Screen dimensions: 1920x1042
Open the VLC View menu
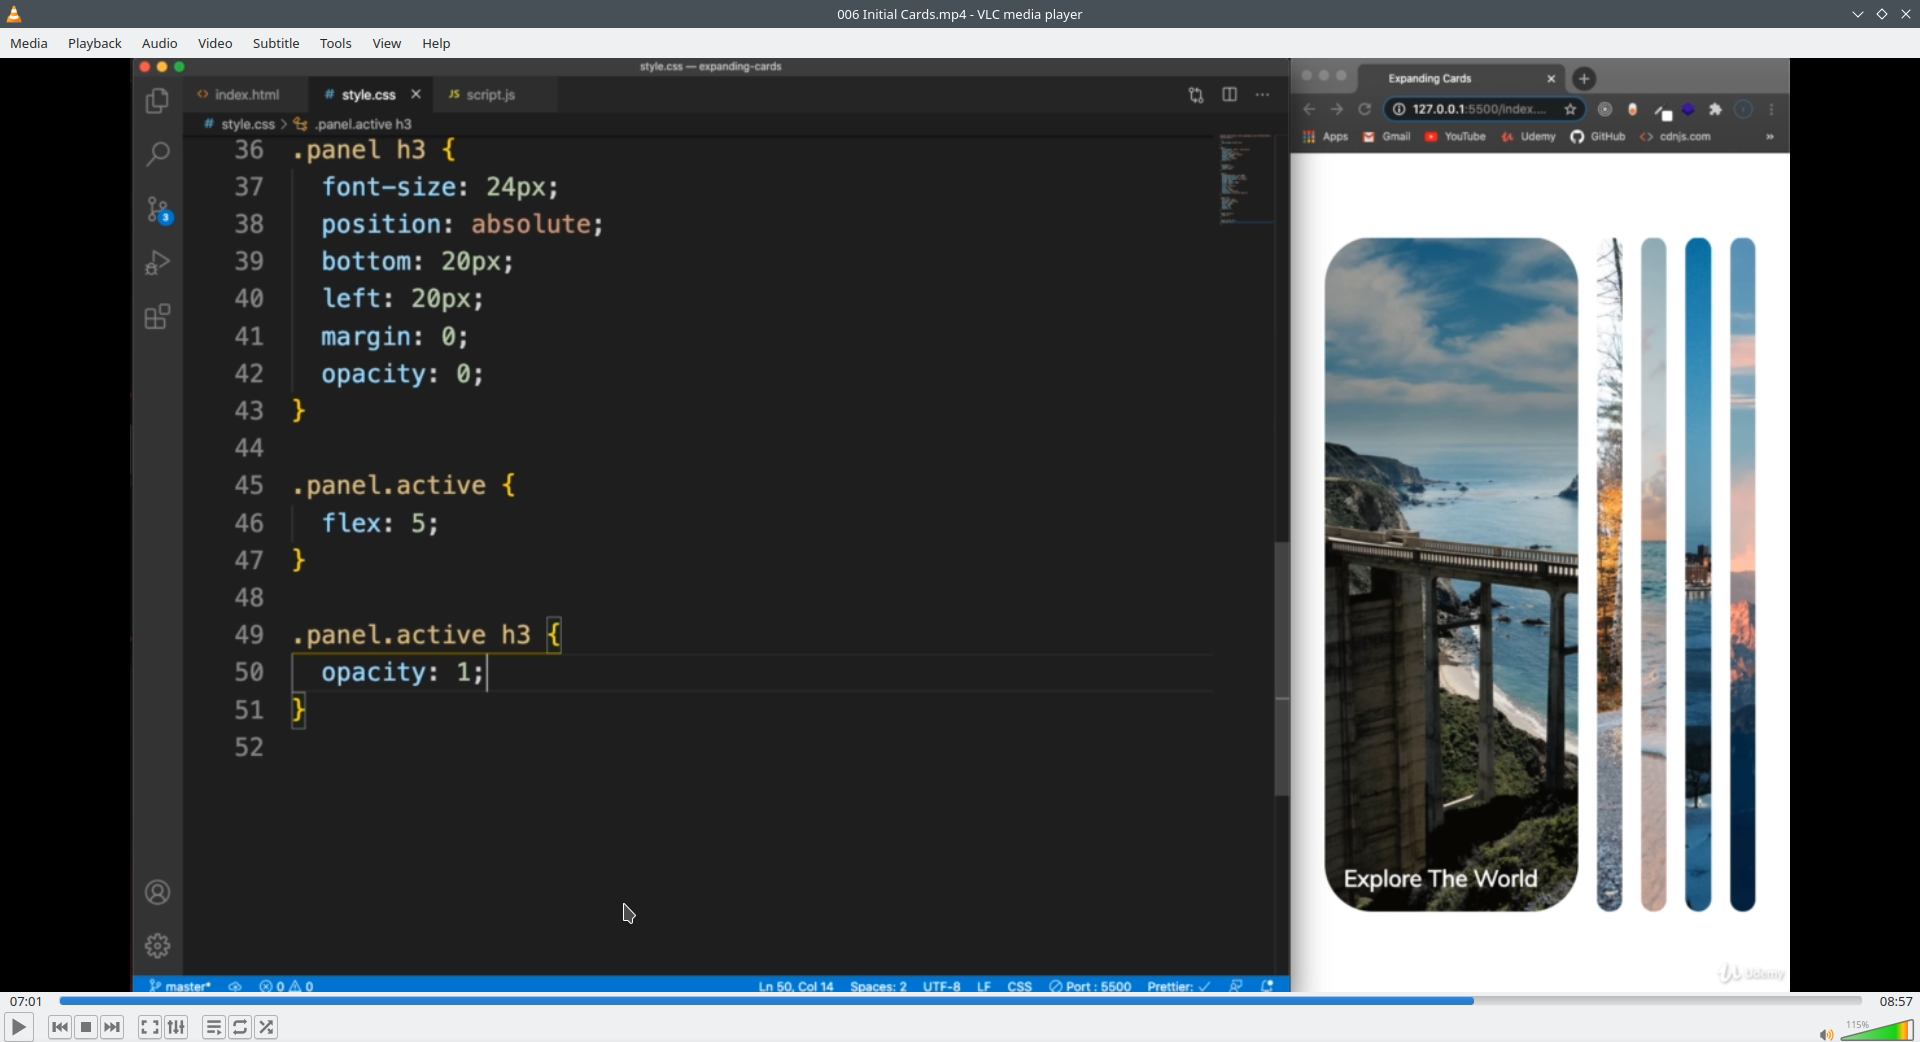click(387, 43)
